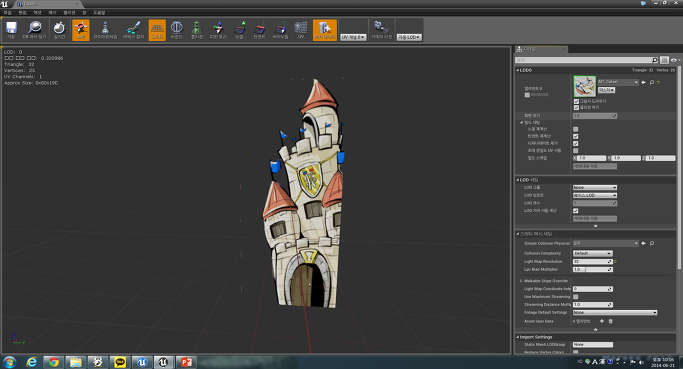Toggle the Cast Shadow (그림자 드리우기) checkbox

tap(576, 101)
